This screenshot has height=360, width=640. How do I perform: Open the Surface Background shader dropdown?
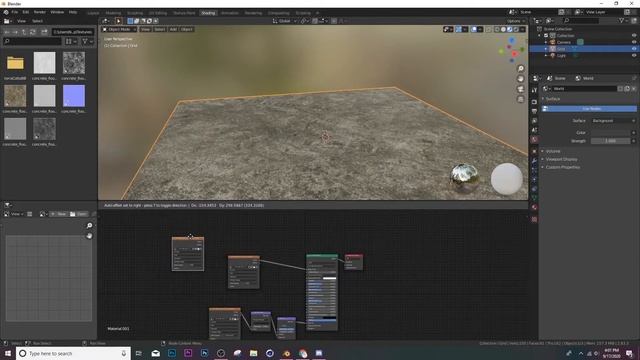[x=613, y=121]
